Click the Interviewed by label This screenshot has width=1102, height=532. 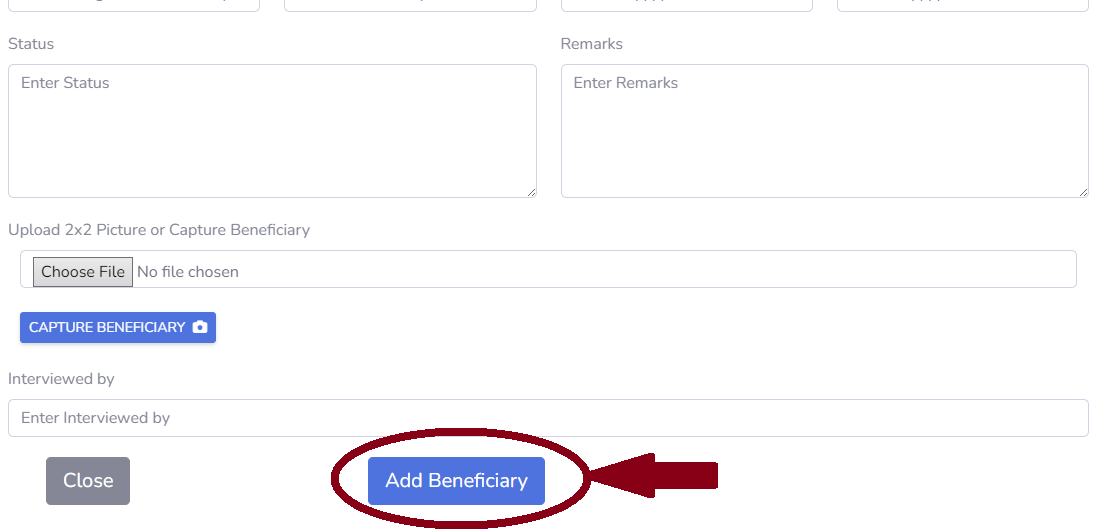[x=61, y=379]
